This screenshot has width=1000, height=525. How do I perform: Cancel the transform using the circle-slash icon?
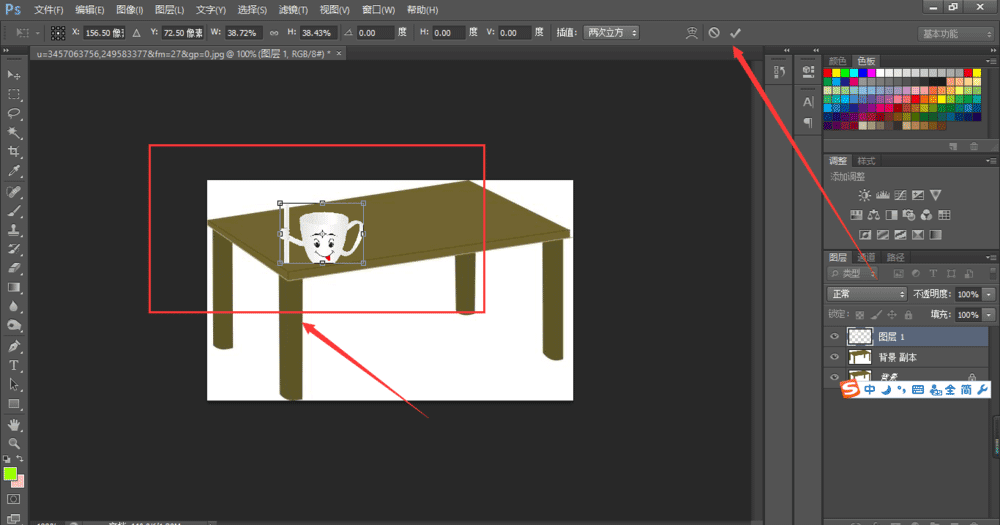(714, 33)
